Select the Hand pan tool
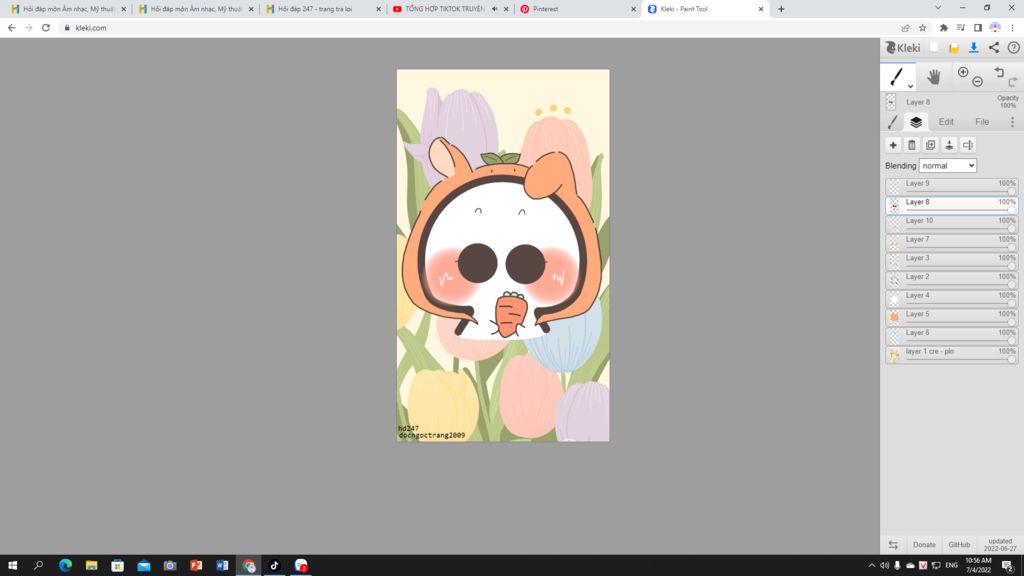 click(x=934, y=76)
